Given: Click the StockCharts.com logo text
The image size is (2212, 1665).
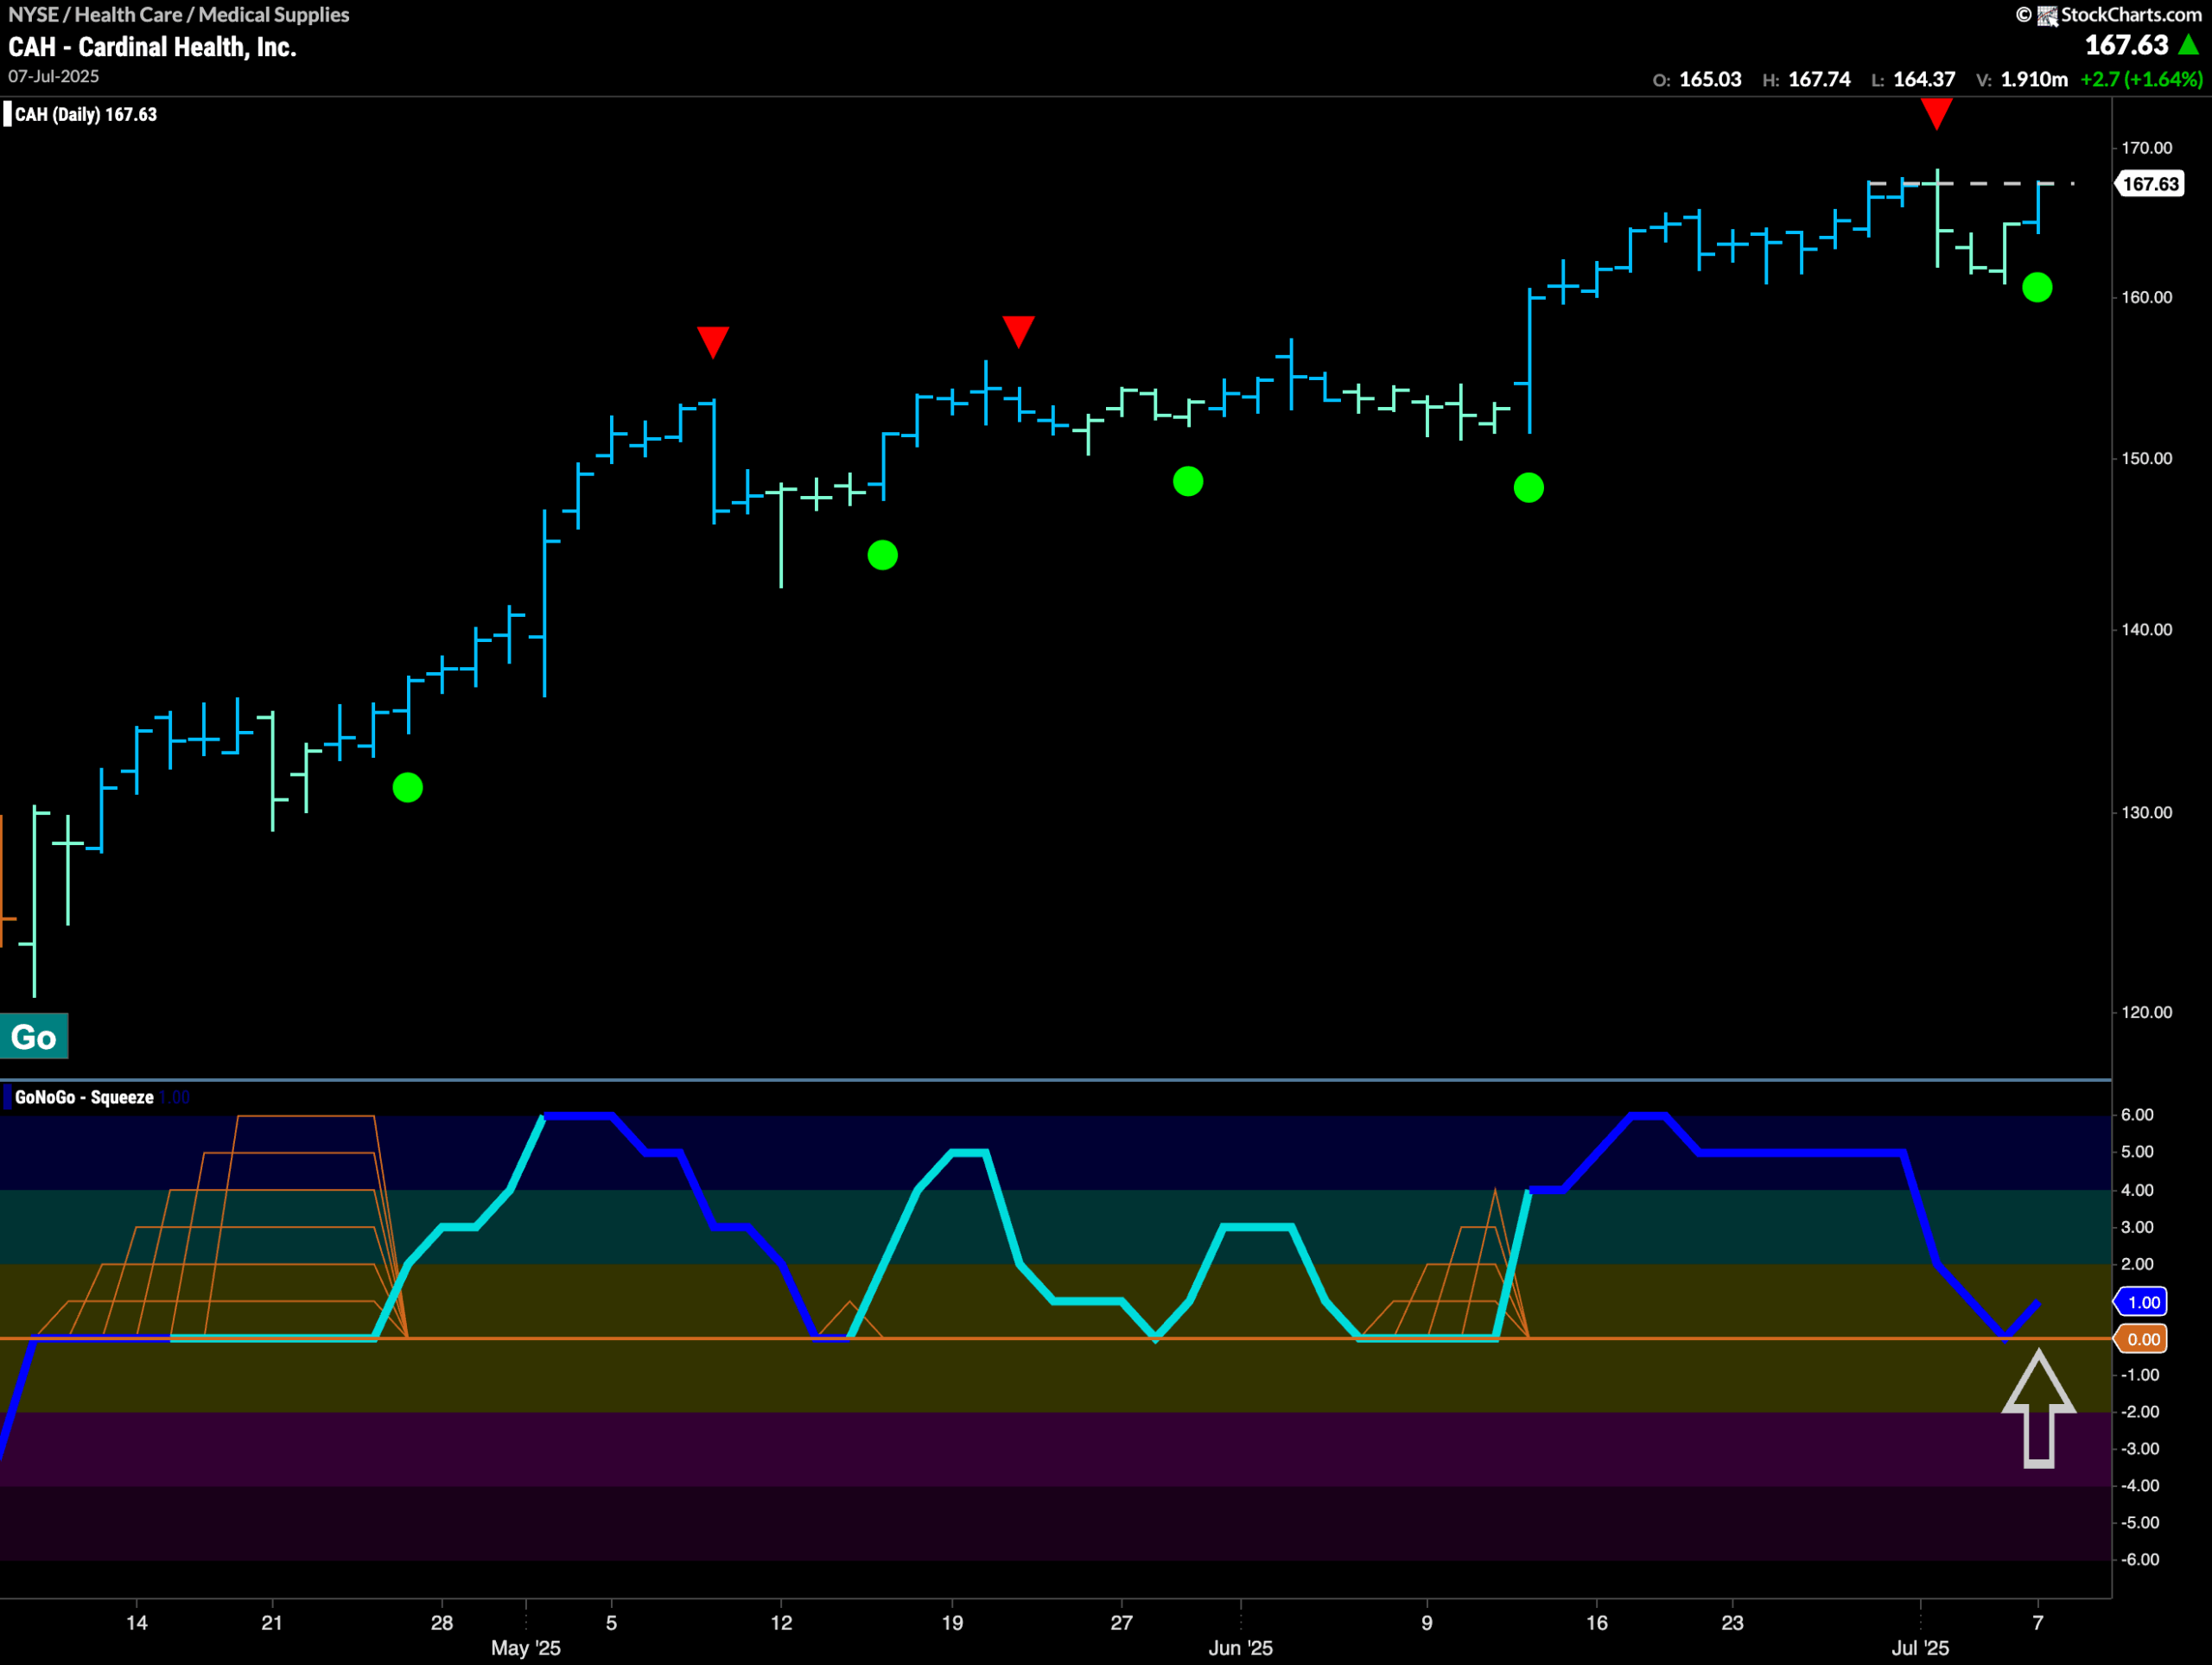Looking at the screenshot, I should [2130, 14].
